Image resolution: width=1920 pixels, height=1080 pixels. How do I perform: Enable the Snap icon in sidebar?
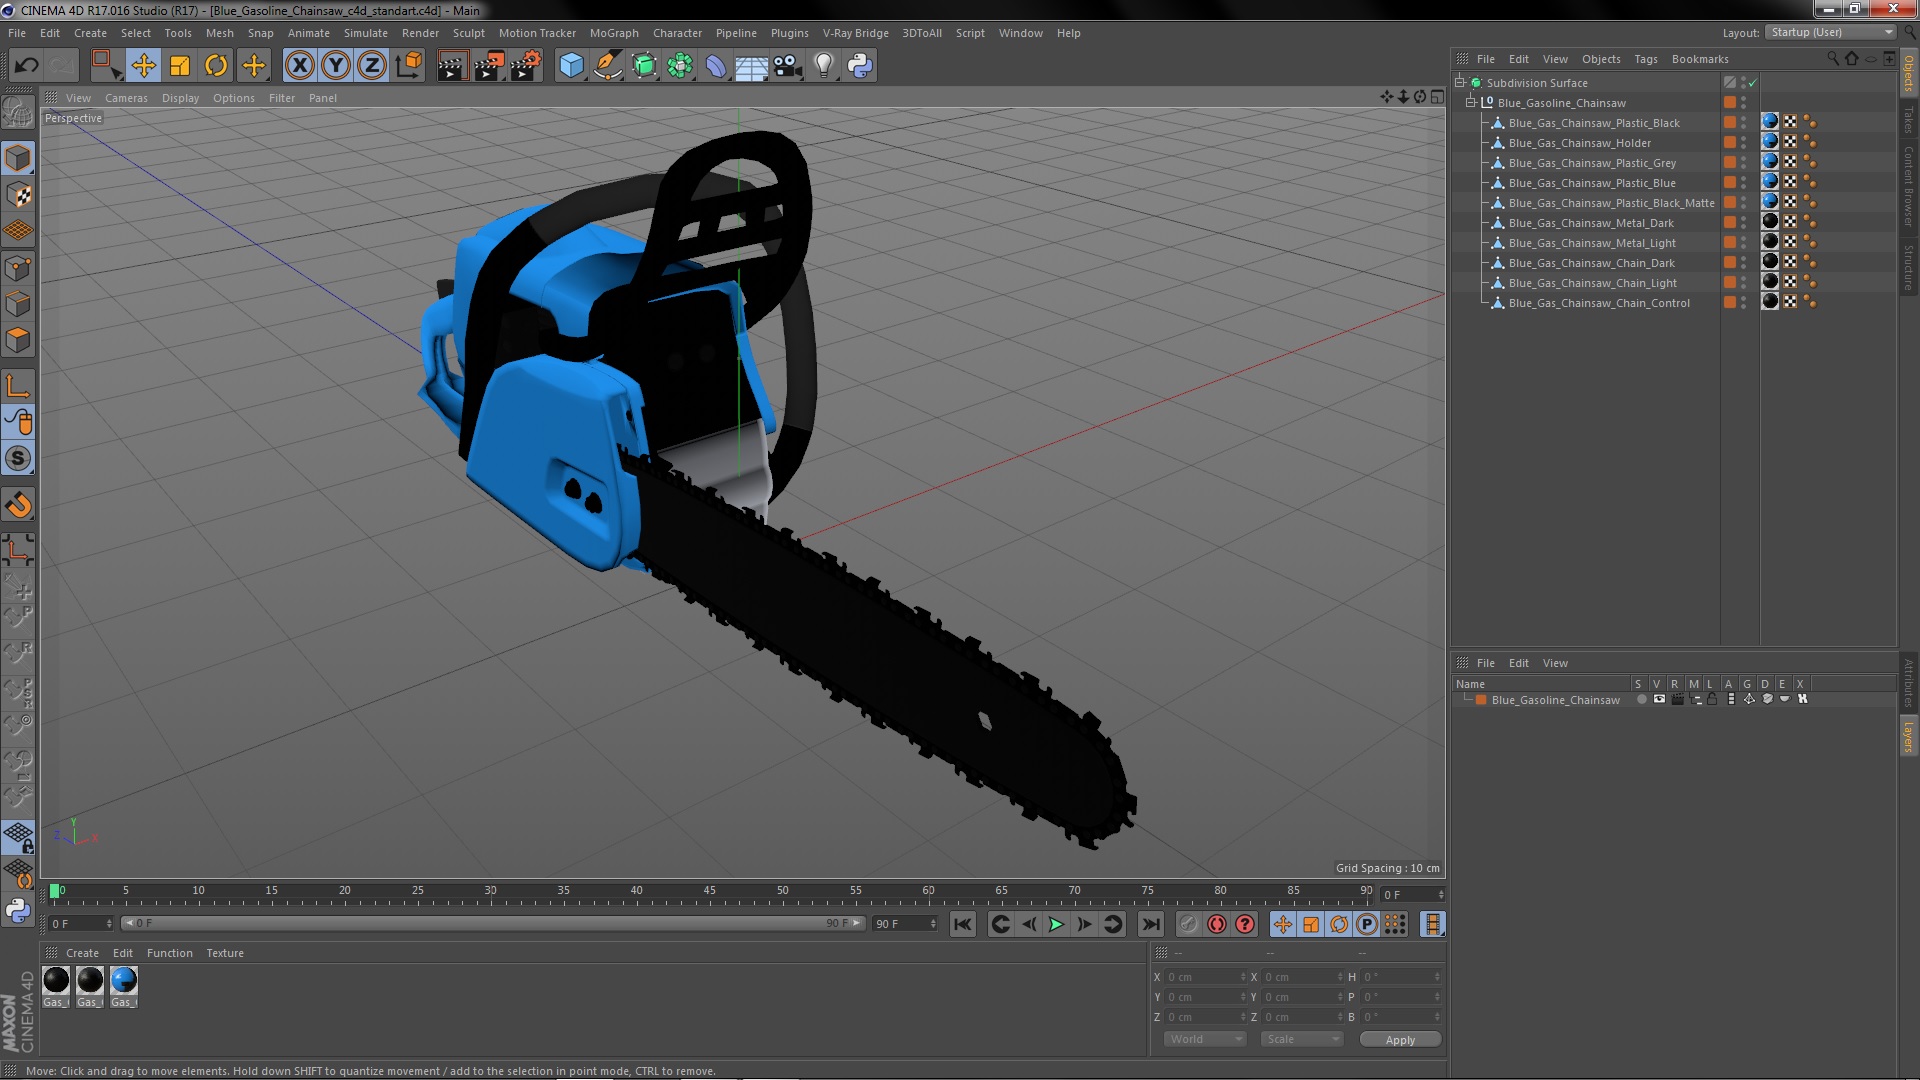pos(18,505)
